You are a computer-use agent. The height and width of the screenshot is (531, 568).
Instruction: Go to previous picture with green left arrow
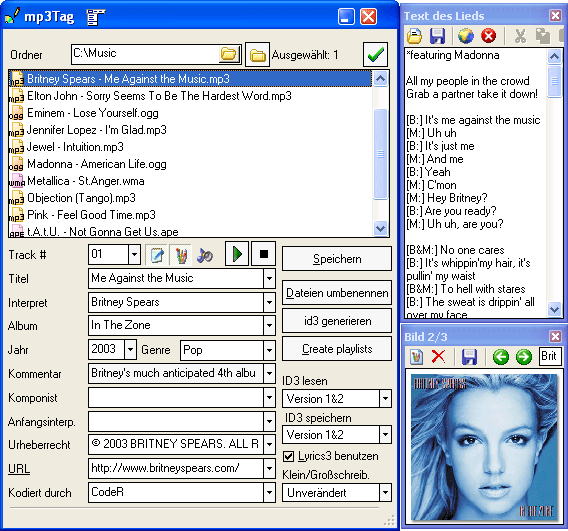tap(501, 357)
